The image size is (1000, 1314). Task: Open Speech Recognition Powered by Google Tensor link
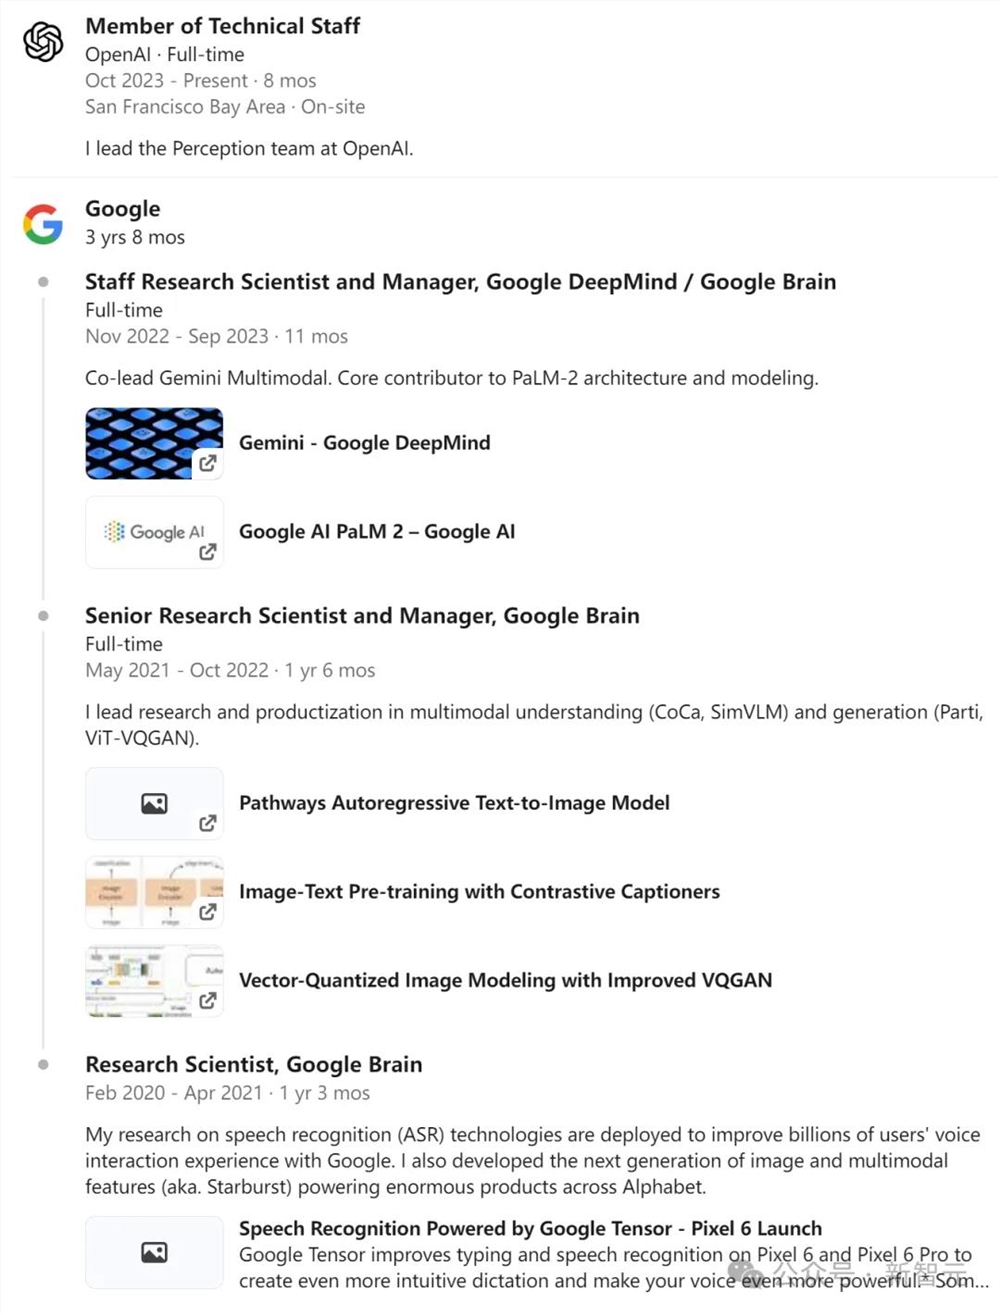(530, 1229)
